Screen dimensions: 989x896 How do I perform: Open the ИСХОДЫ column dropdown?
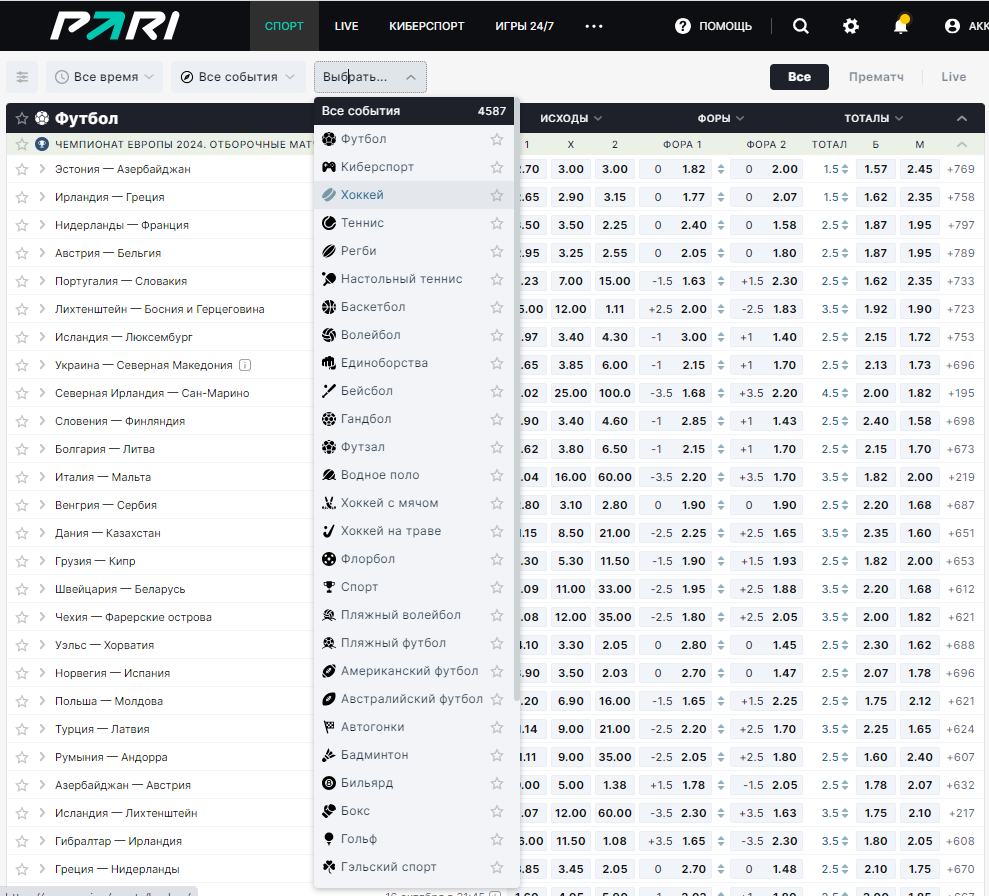570,118
